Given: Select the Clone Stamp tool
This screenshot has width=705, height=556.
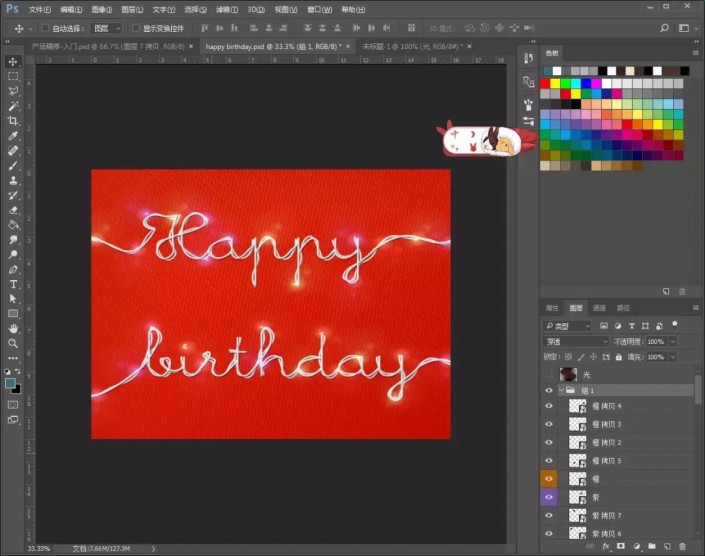Looking at the screenshot, I should point(13,180).
